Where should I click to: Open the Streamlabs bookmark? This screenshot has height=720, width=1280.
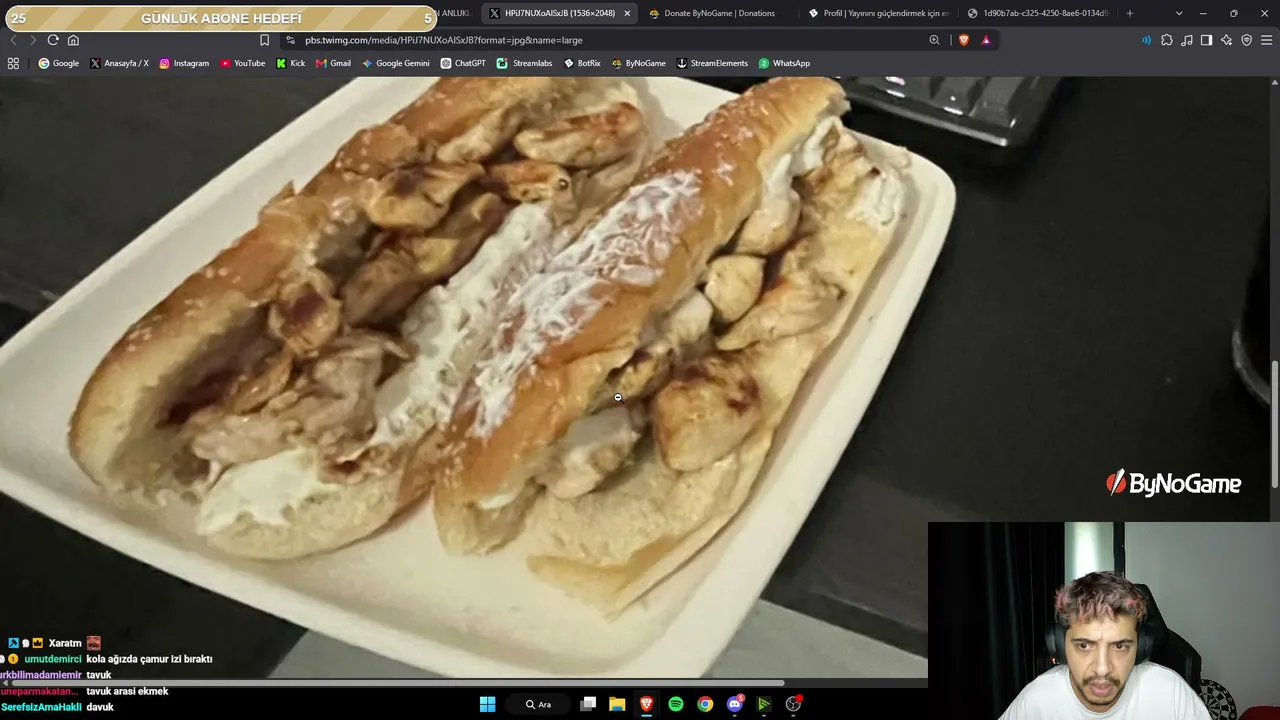[x=525, y=63]
